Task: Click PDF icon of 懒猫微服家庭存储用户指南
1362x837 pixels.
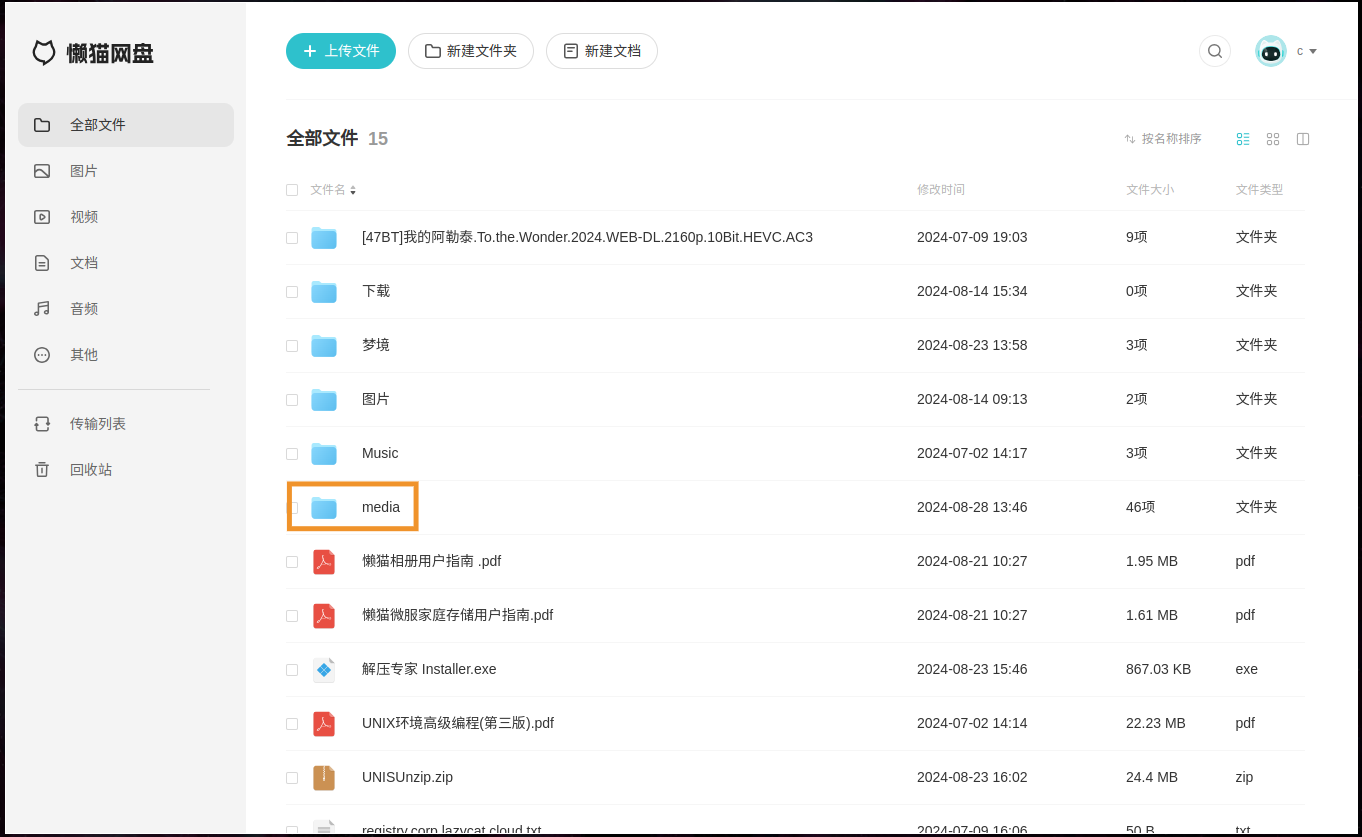Action: [324, 615]
